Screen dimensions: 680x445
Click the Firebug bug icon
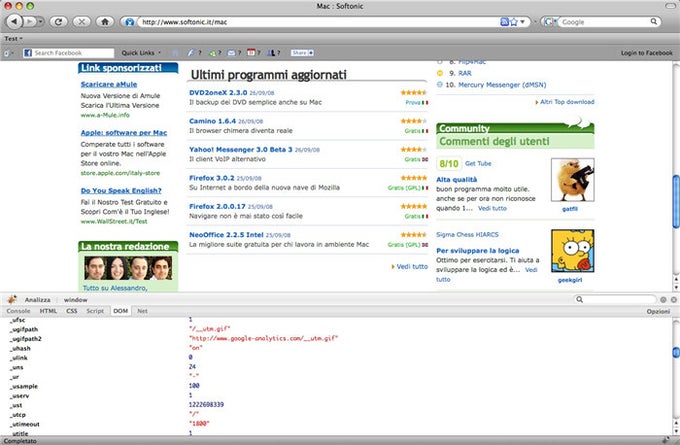(x=12, y=299)
